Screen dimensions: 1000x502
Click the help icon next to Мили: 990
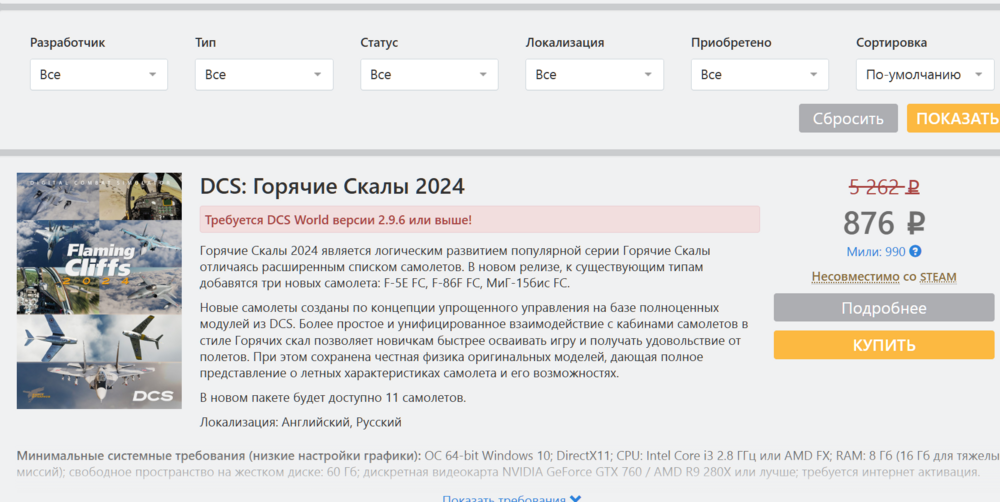[915, 251]
